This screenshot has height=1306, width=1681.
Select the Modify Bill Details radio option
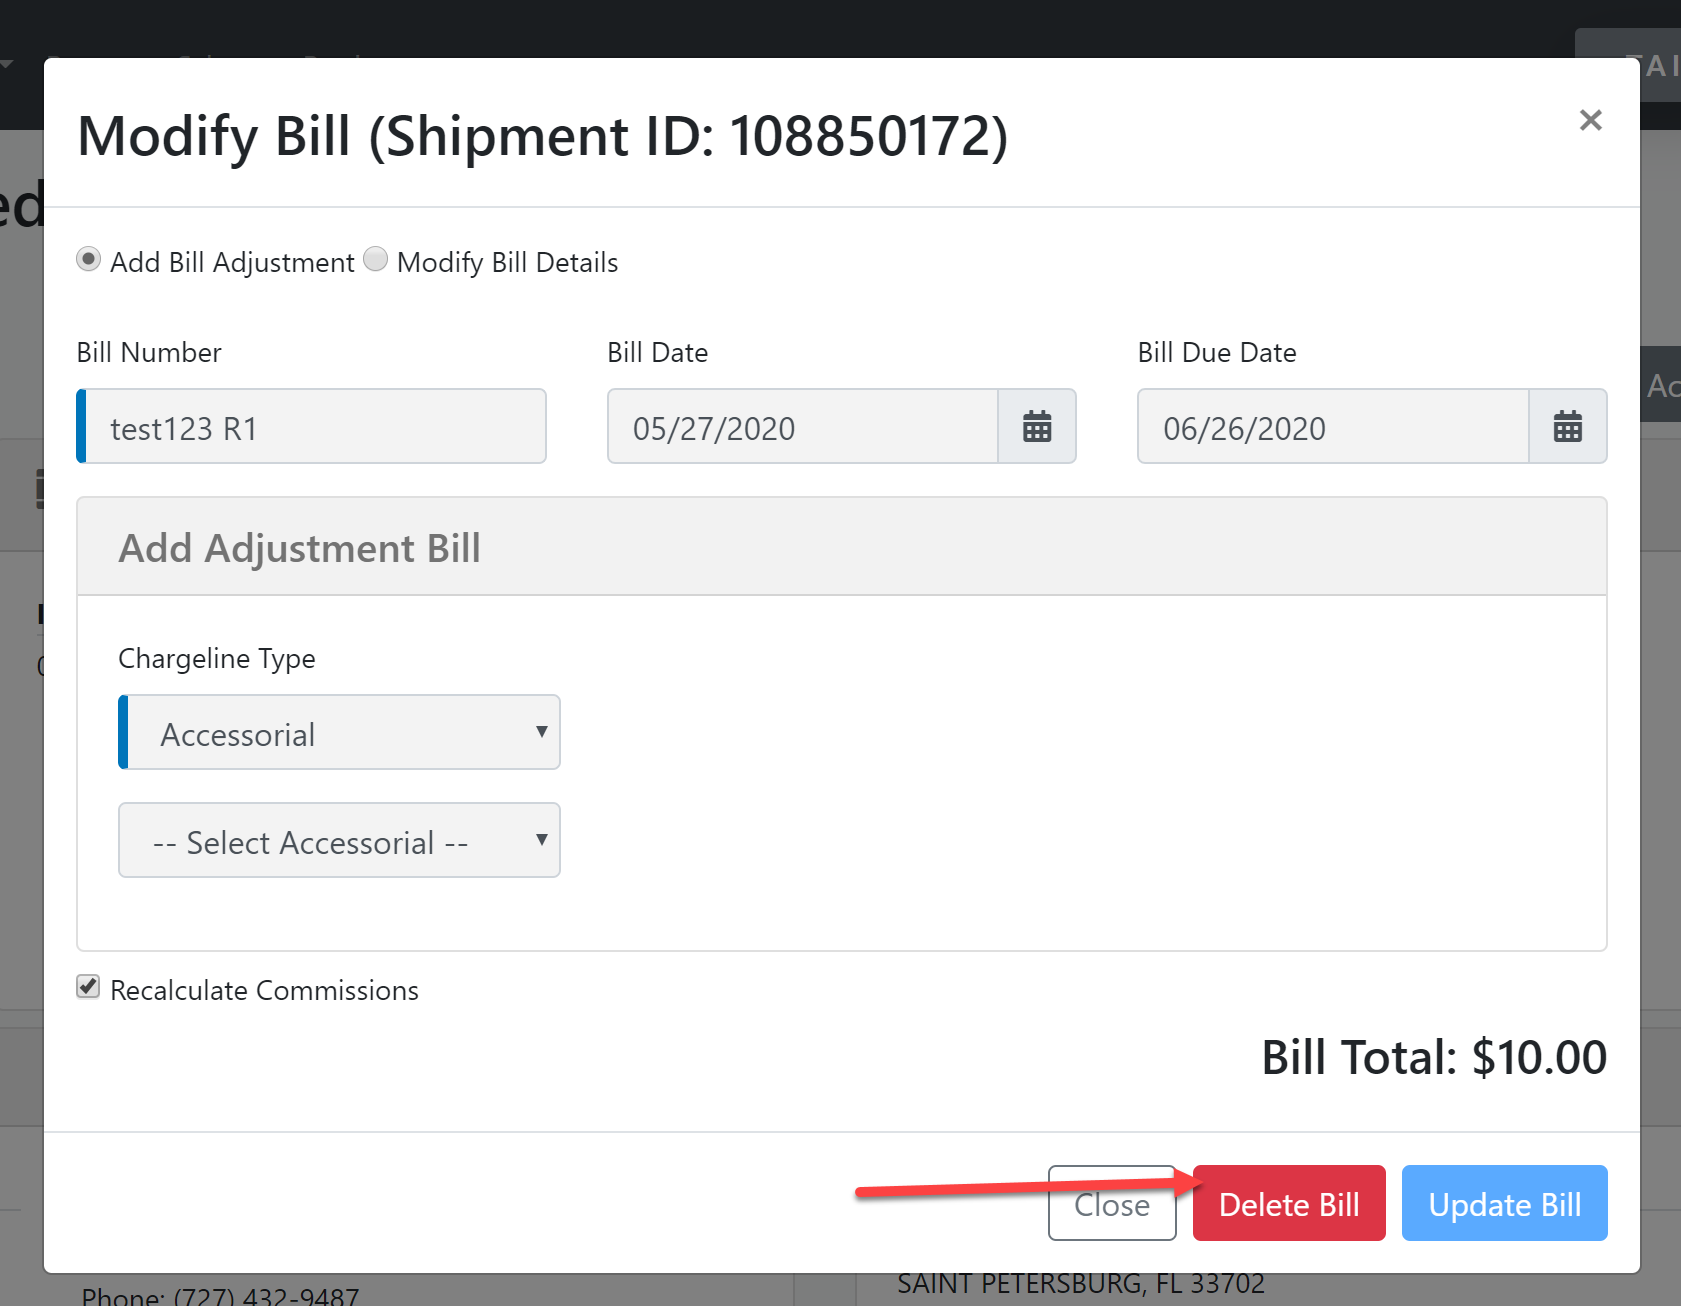(376, 260)
